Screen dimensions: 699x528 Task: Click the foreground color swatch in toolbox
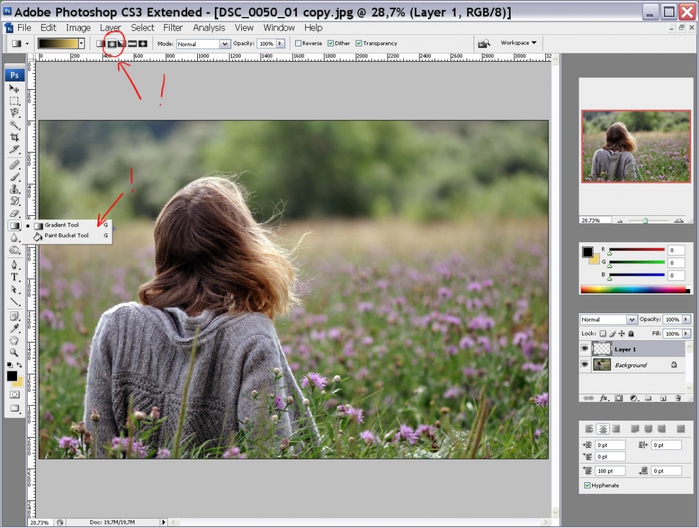click(x=12, y=376)
